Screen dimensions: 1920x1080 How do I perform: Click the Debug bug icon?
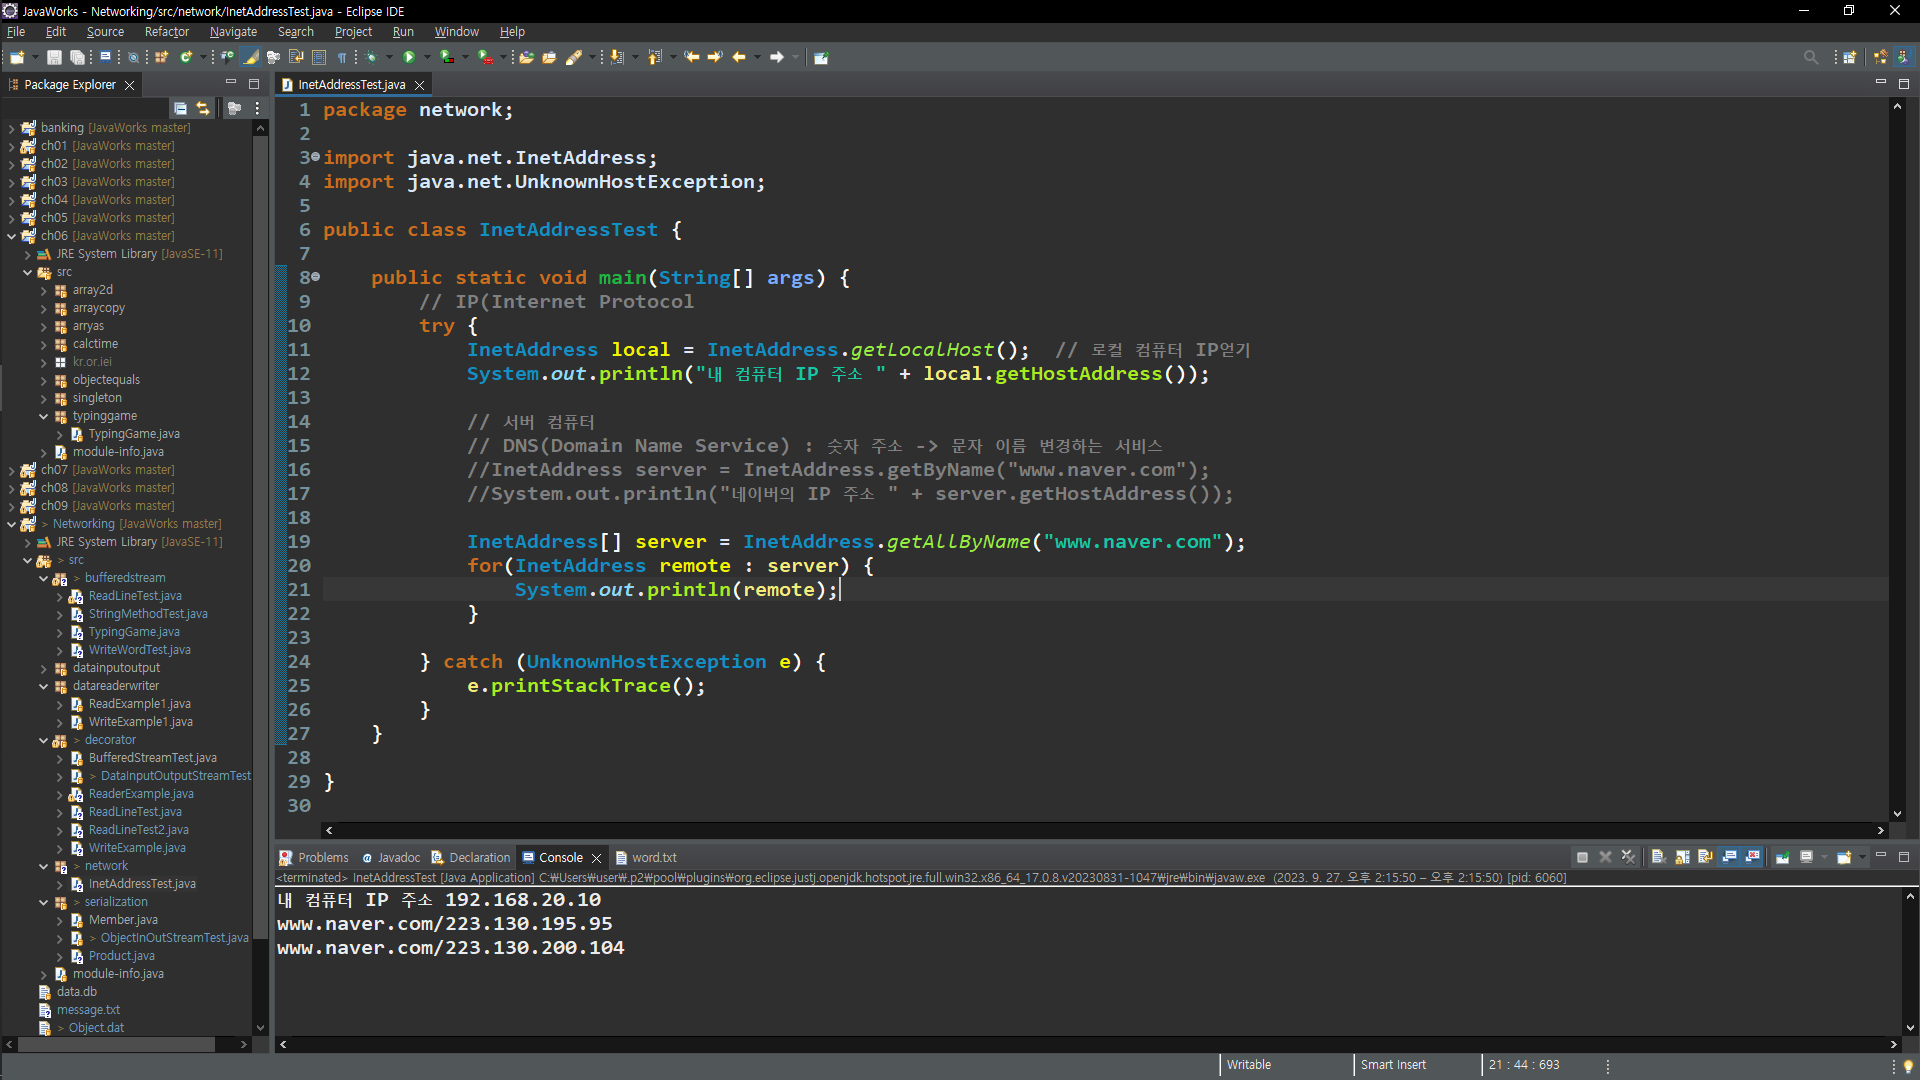click(x=371, y=57)
